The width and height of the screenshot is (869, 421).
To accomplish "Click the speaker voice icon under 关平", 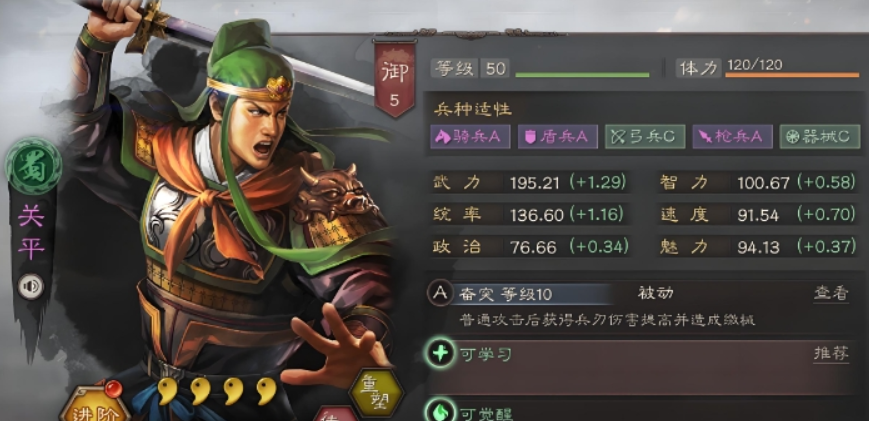I will 31,286.
